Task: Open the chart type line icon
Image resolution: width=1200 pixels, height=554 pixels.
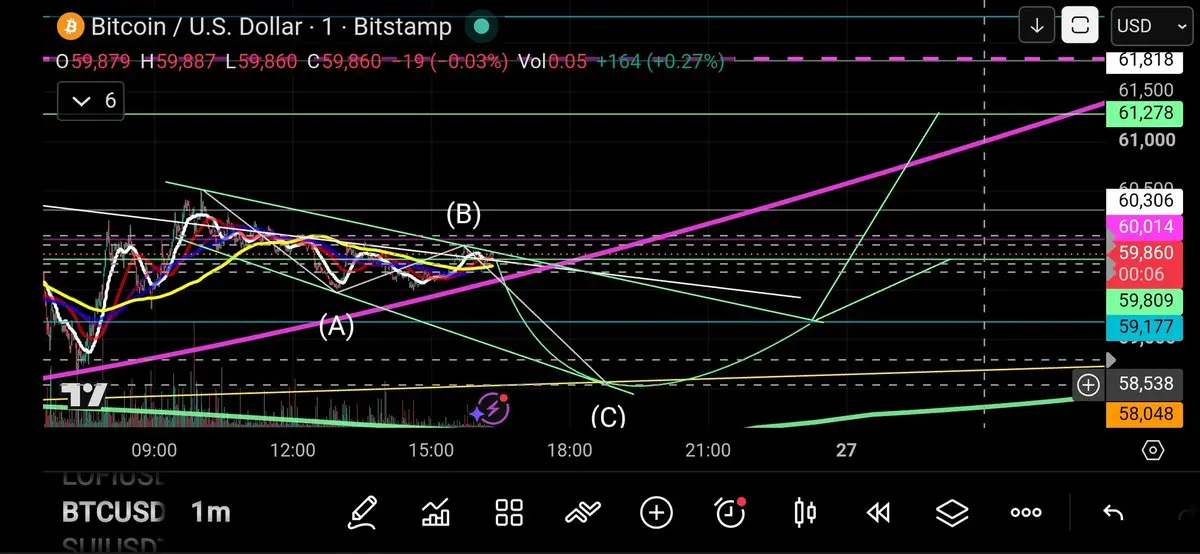Action: click(x=582, y=513)
